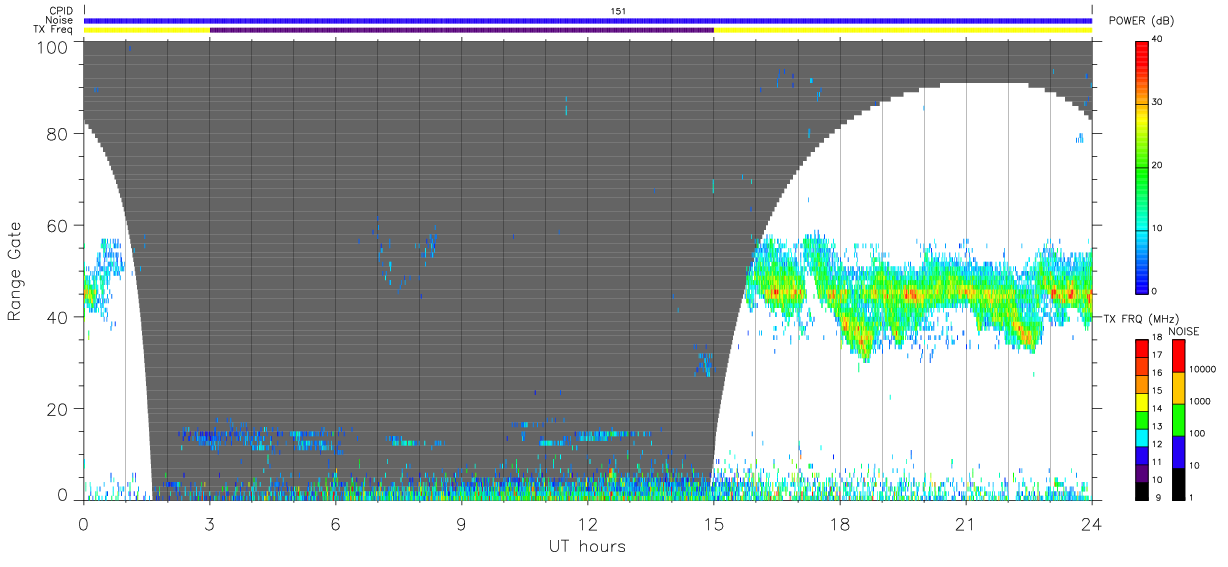
Task: Click range gate tick label 80
Action: tap(58, 134)
